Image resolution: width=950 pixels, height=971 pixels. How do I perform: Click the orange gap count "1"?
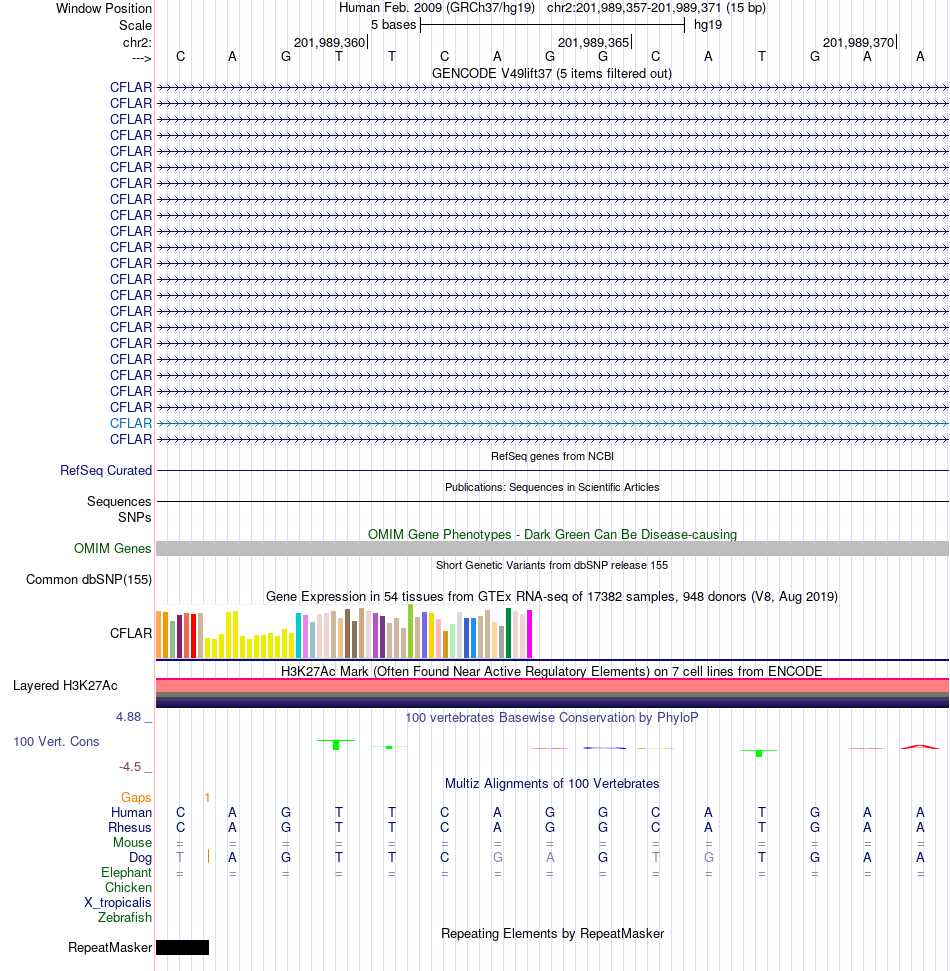207,798
